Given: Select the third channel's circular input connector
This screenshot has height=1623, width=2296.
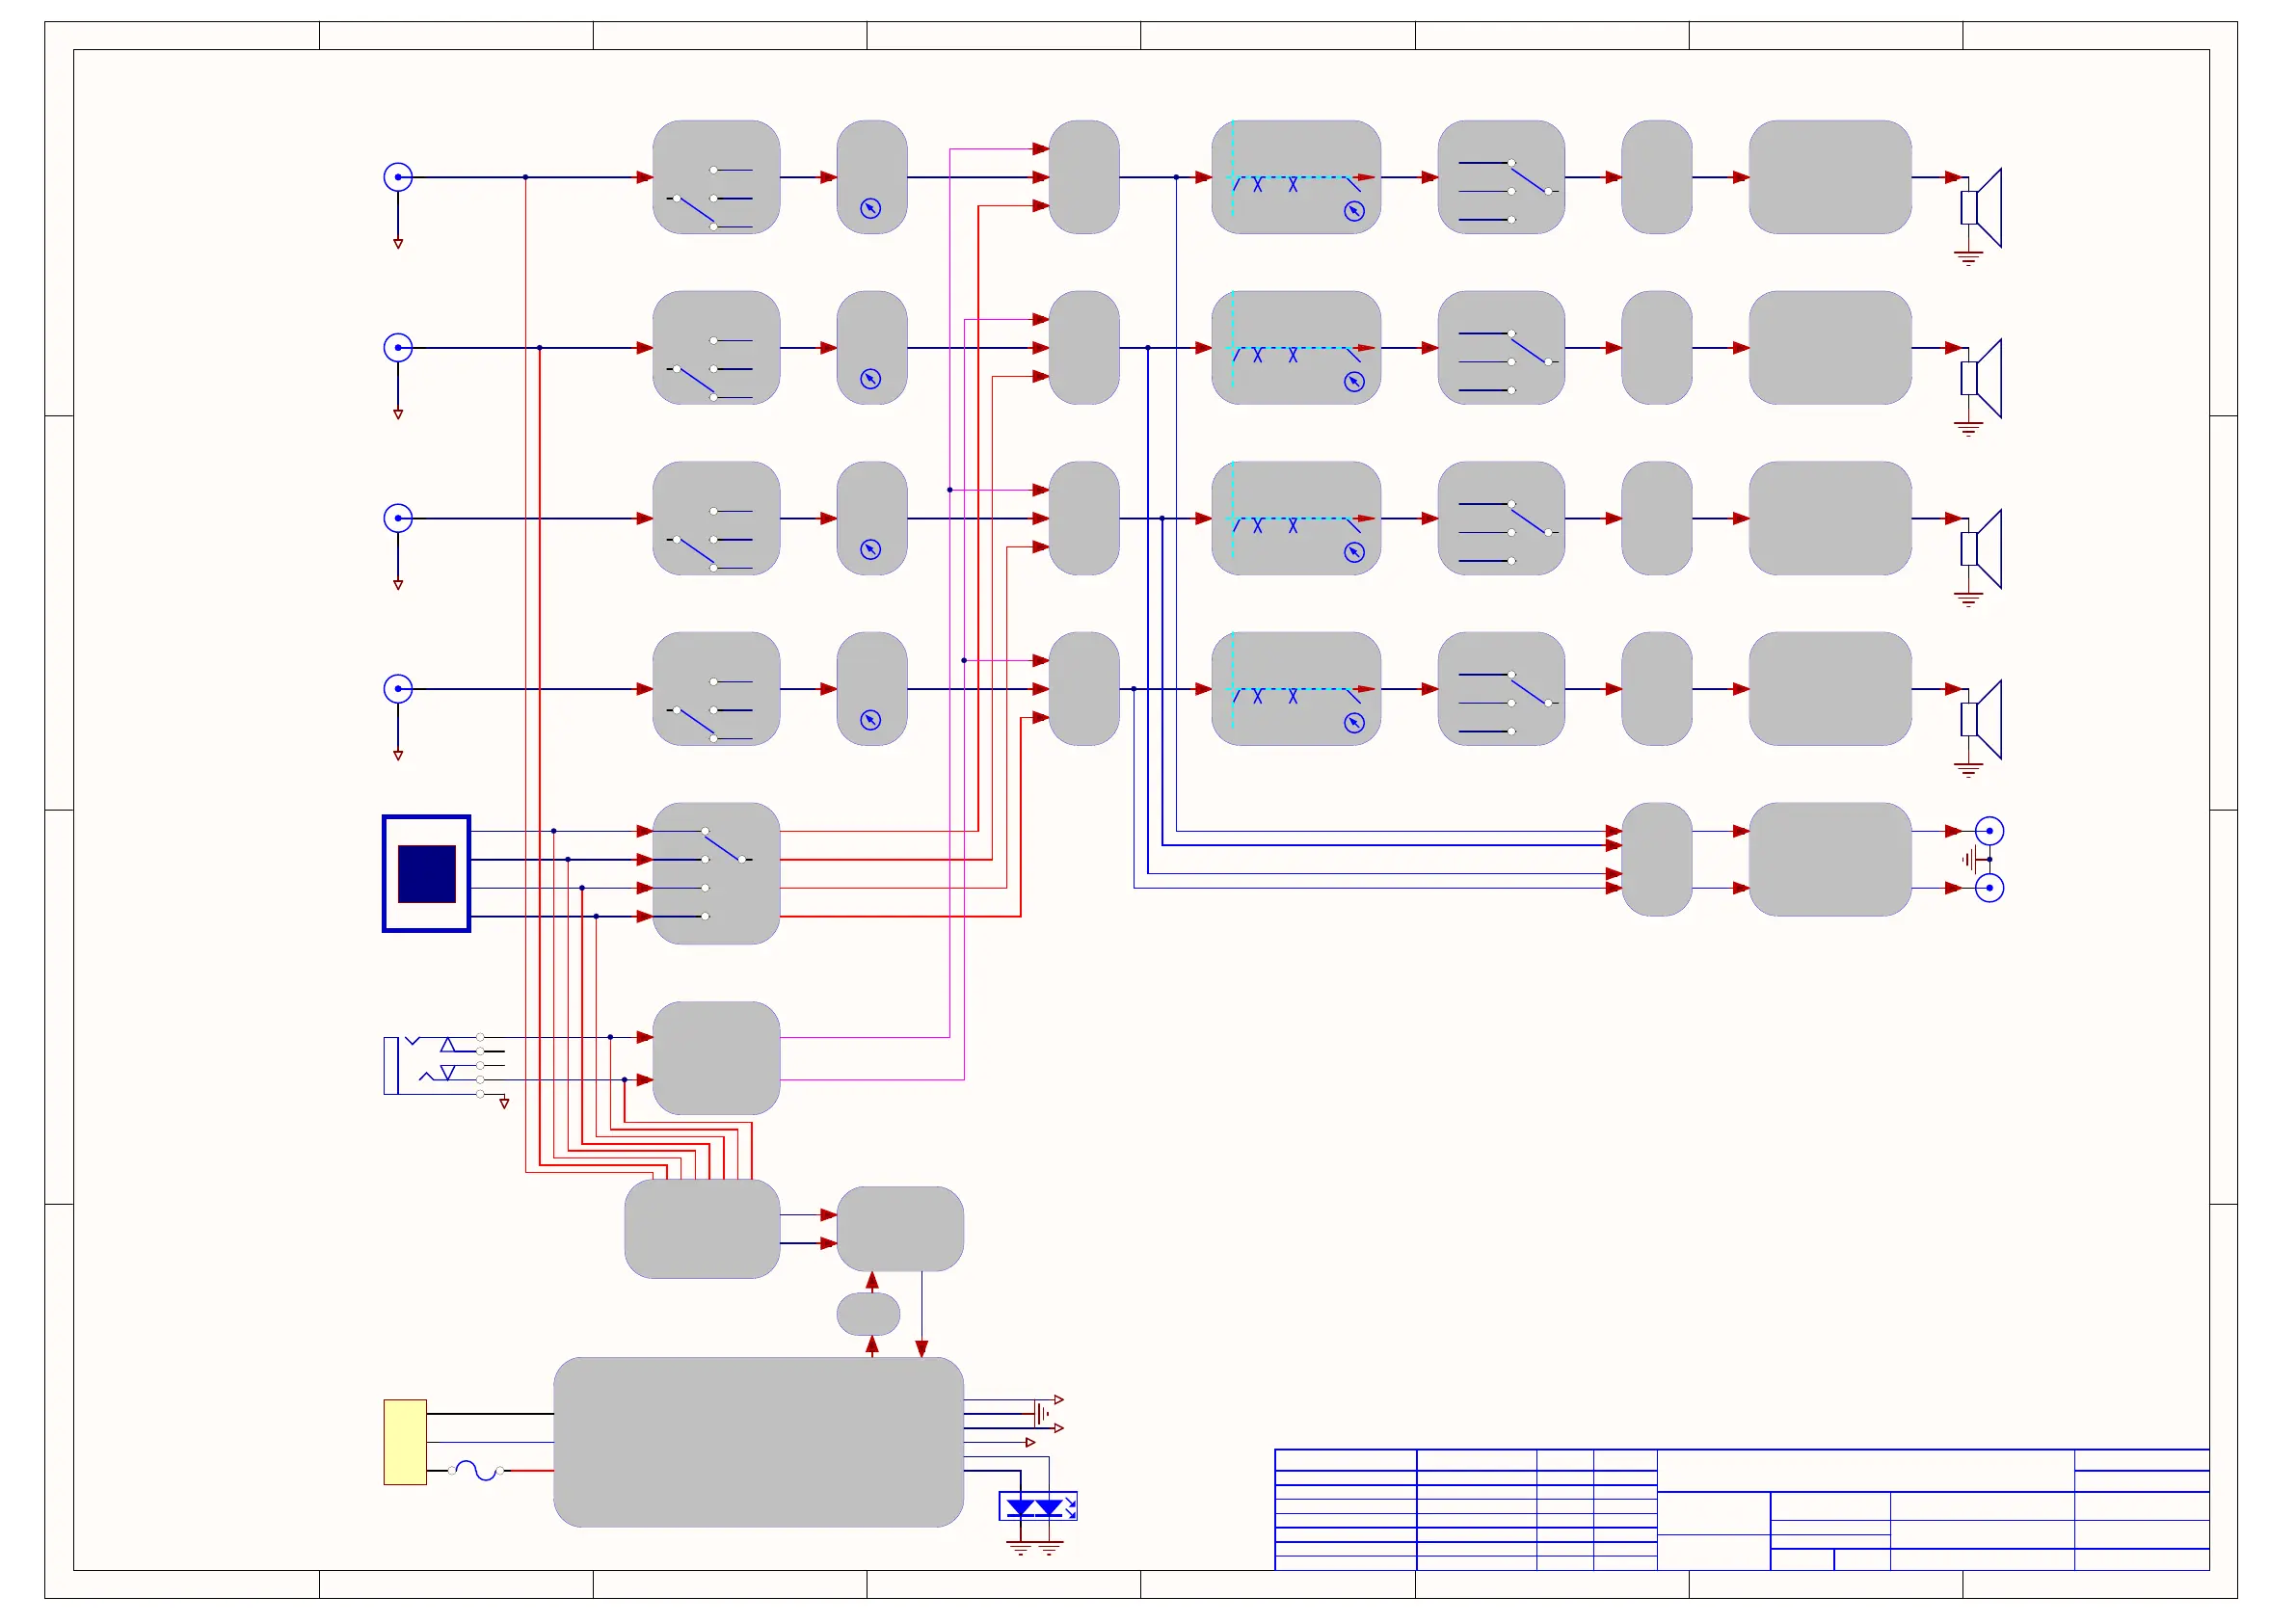Looking at the screenshot, I should [x=398, y=518].
